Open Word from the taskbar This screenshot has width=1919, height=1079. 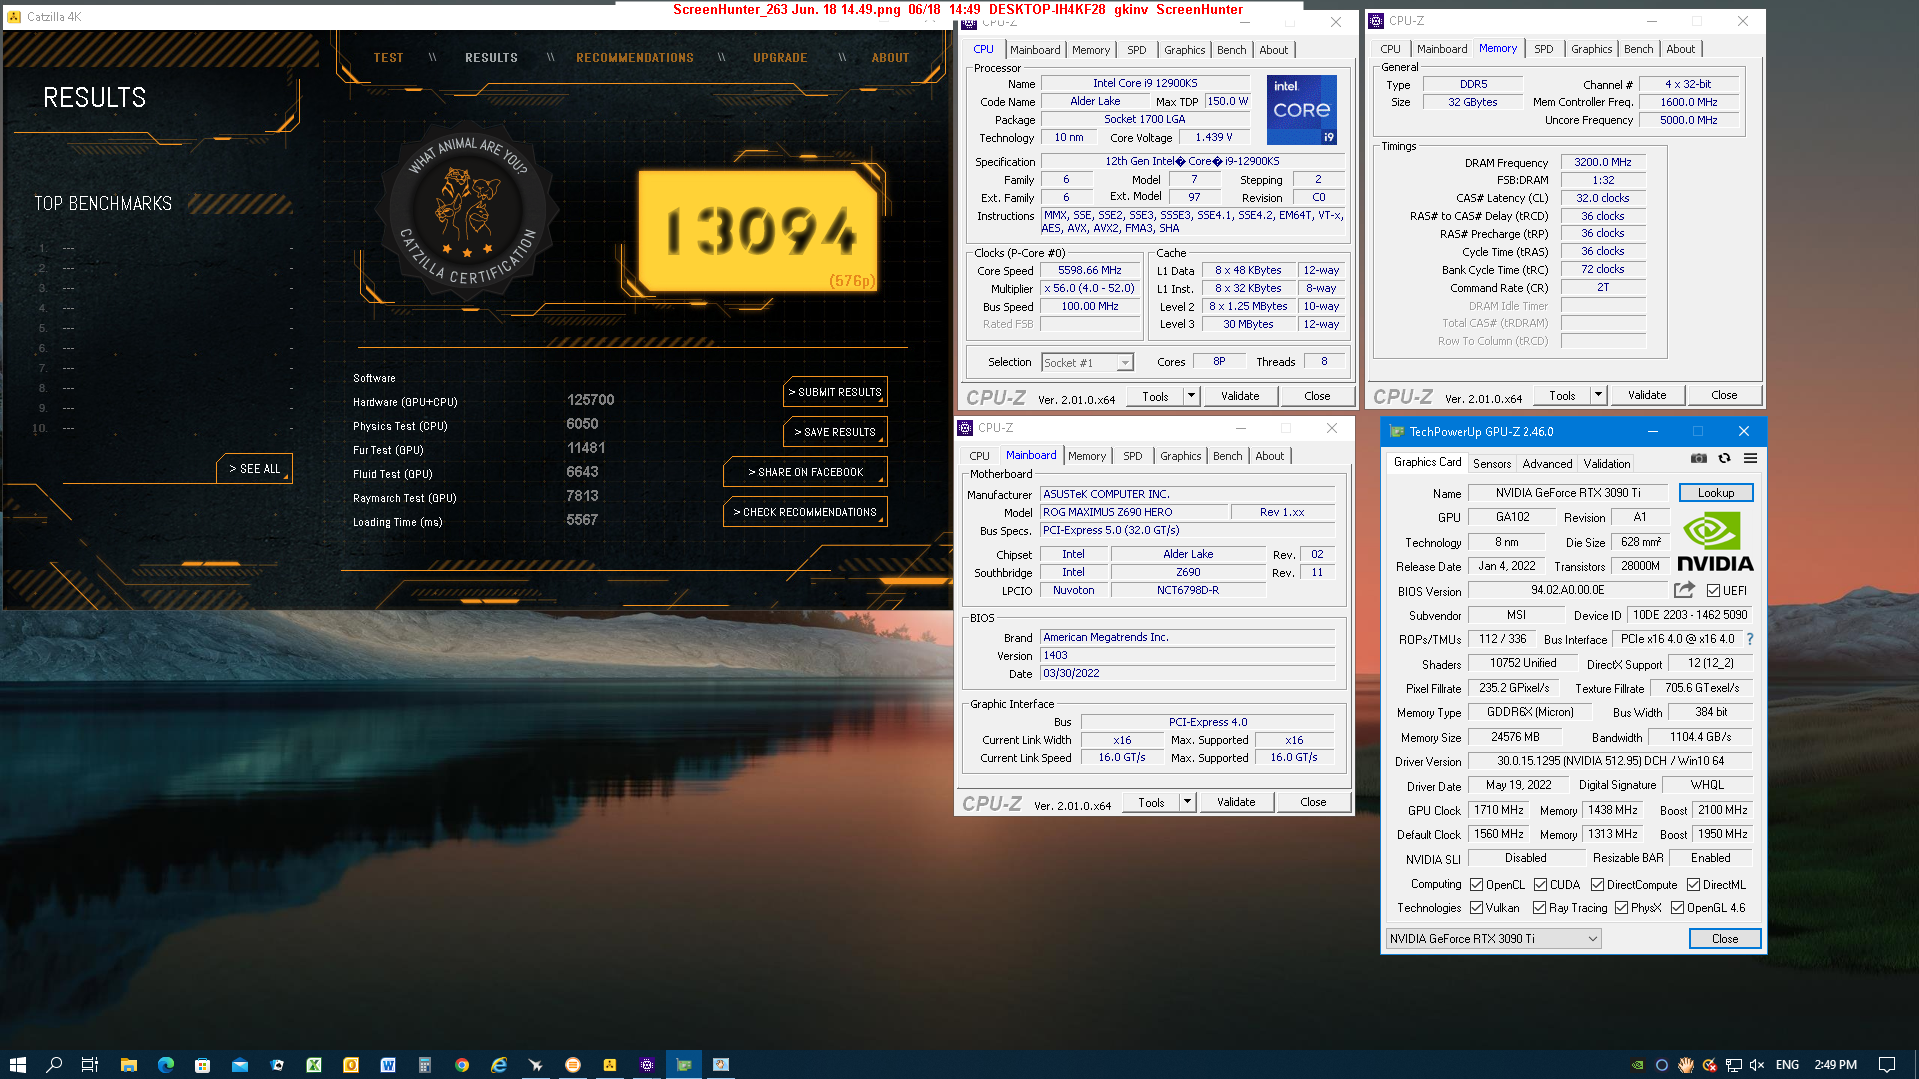click(388, 1065)
